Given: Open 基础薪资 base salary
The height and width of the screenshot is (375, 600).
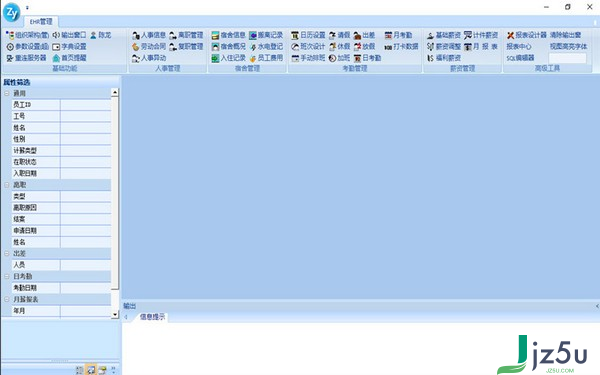Looking at the screenshot, I should point(444,35).
